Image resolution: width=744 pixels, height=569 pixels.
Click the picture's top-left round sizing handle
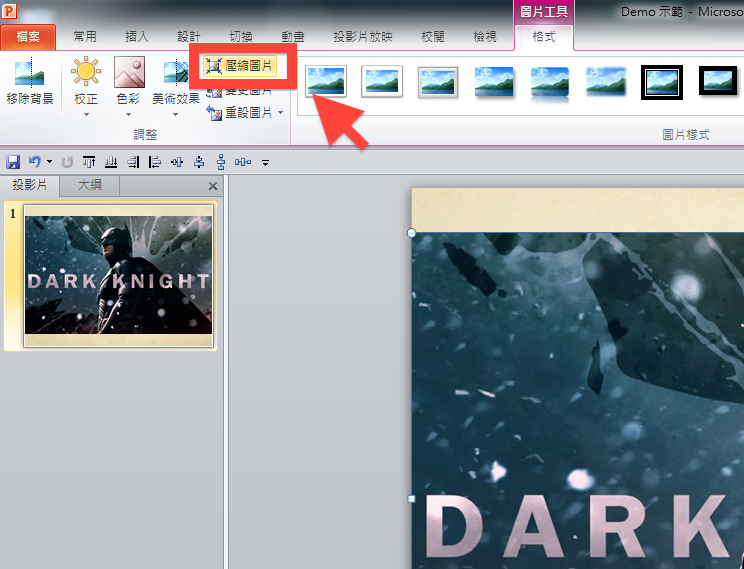click(411, 233)
